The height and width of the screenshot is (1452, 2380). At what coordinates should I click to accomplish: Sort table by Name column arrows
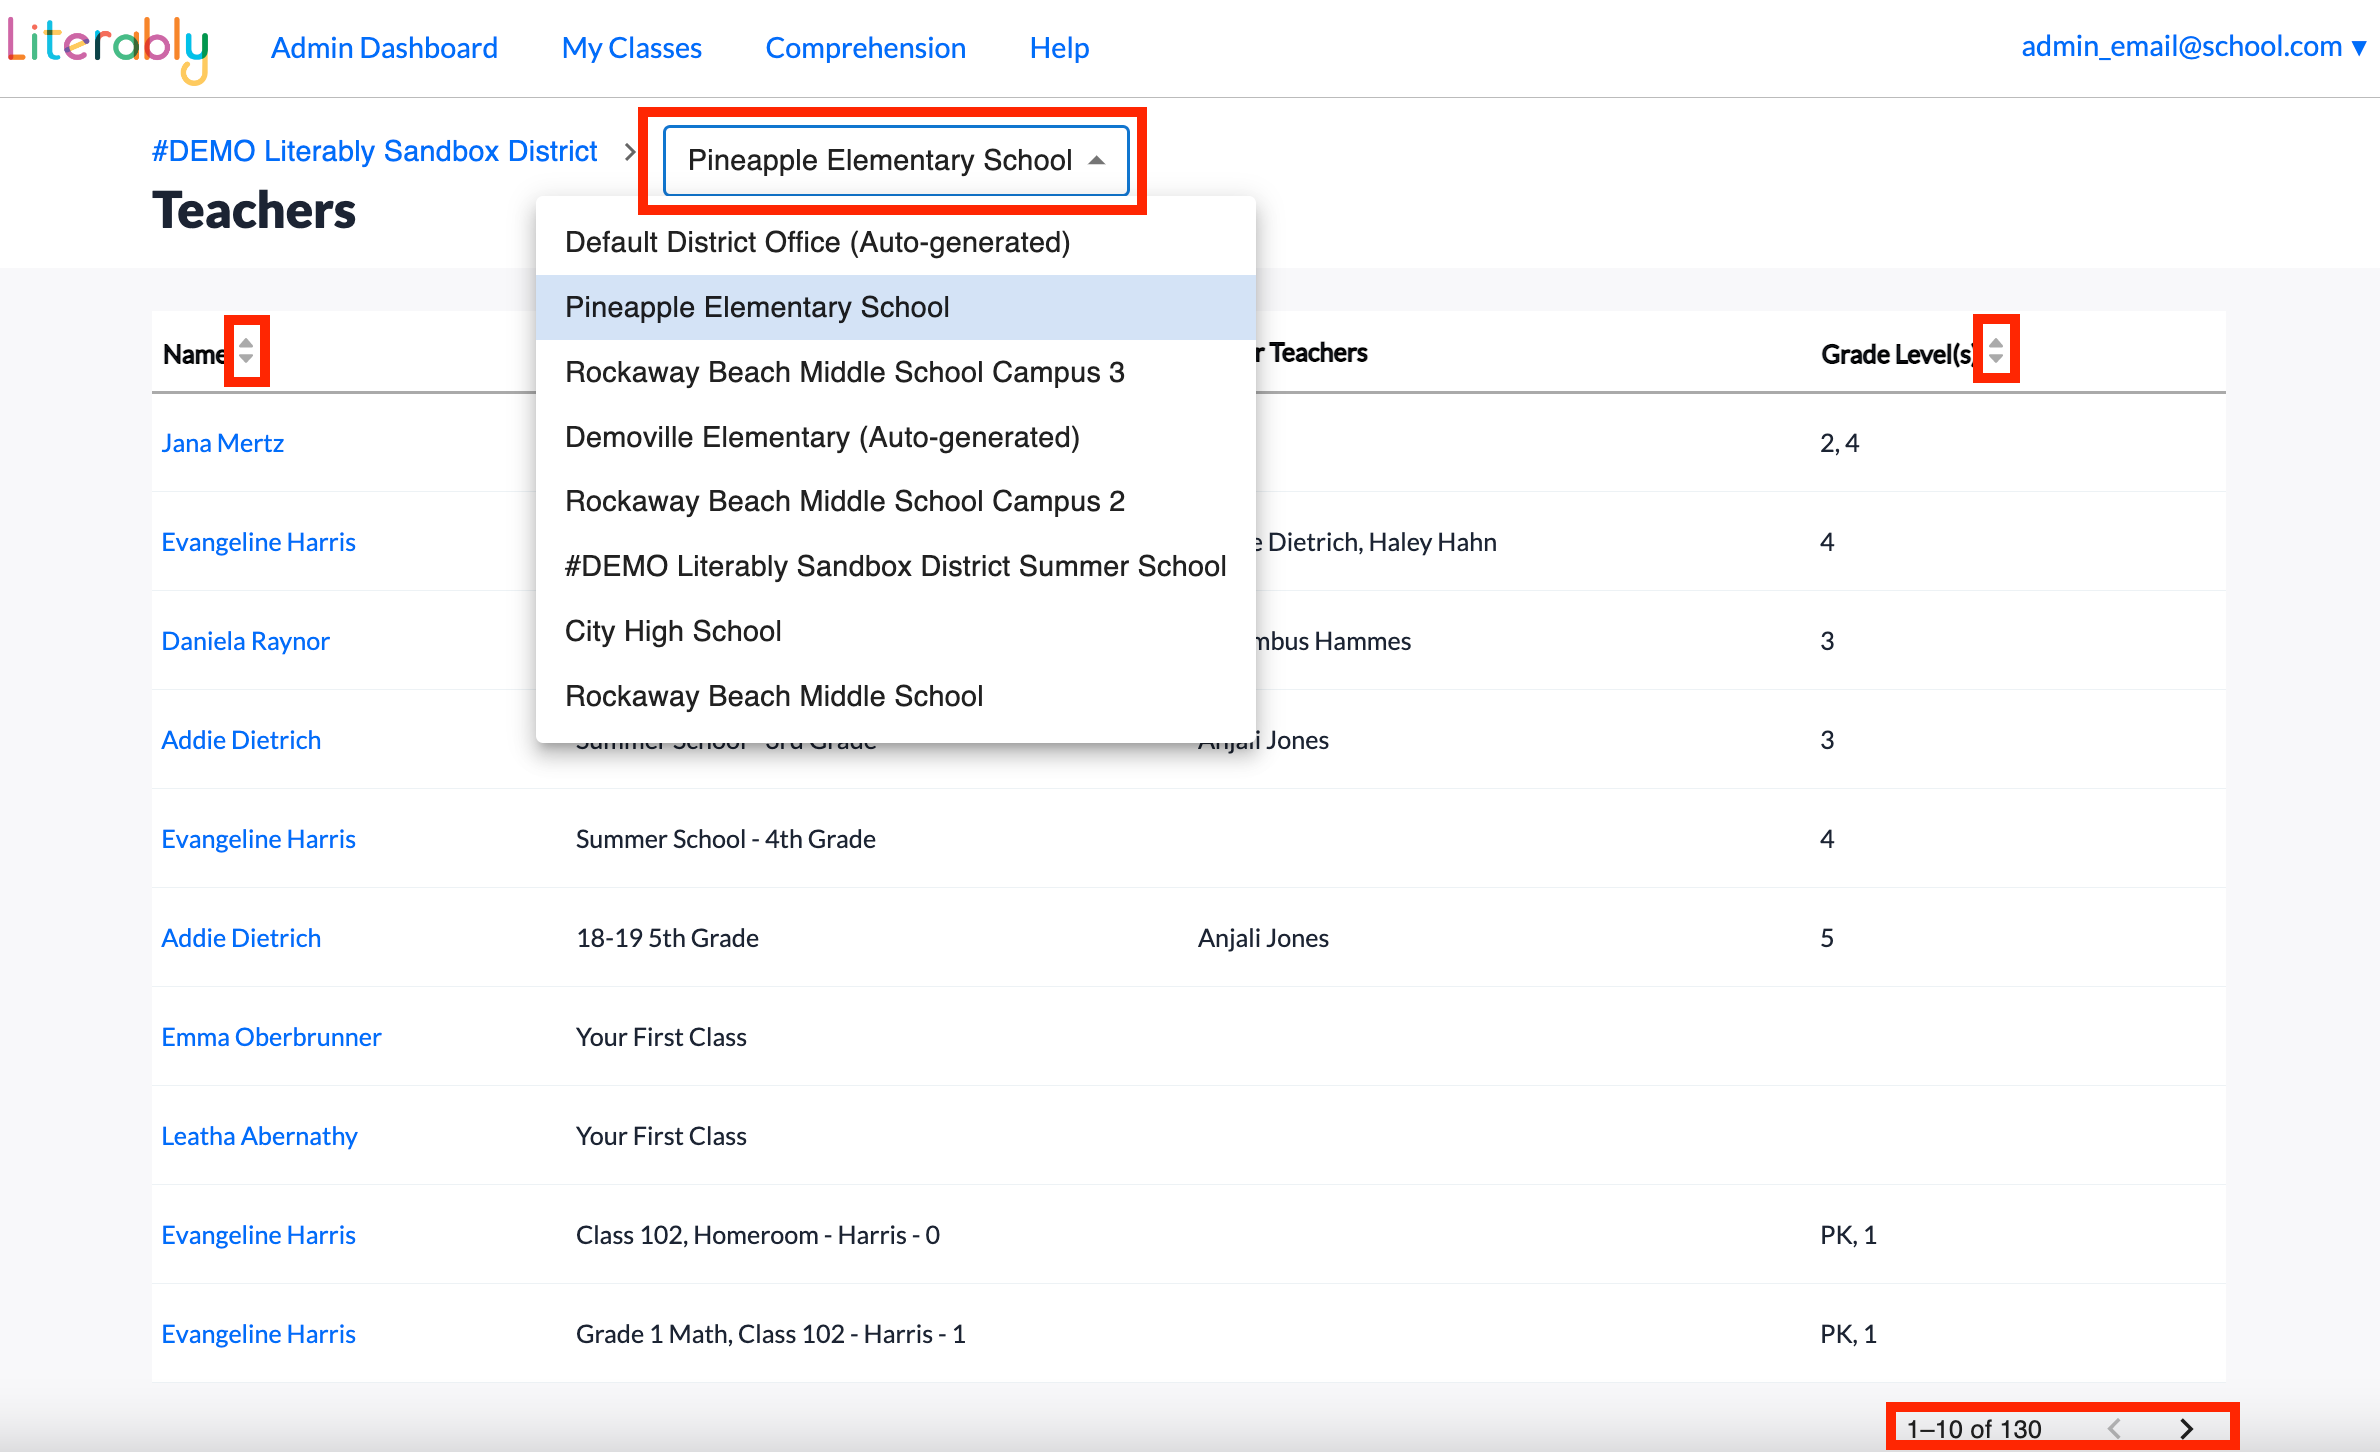click(246, 351)
